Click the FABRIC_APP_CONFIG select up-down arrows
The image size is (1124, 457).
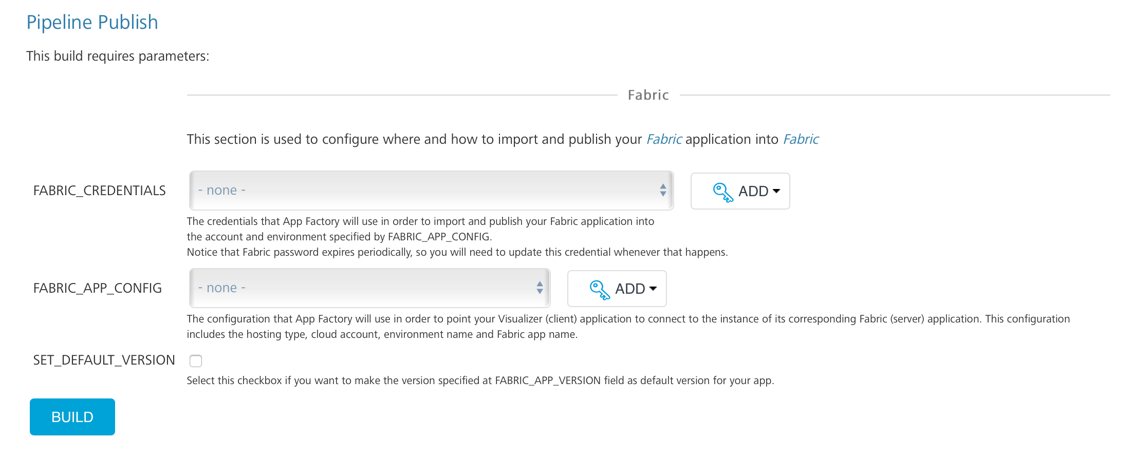[539, 288]
